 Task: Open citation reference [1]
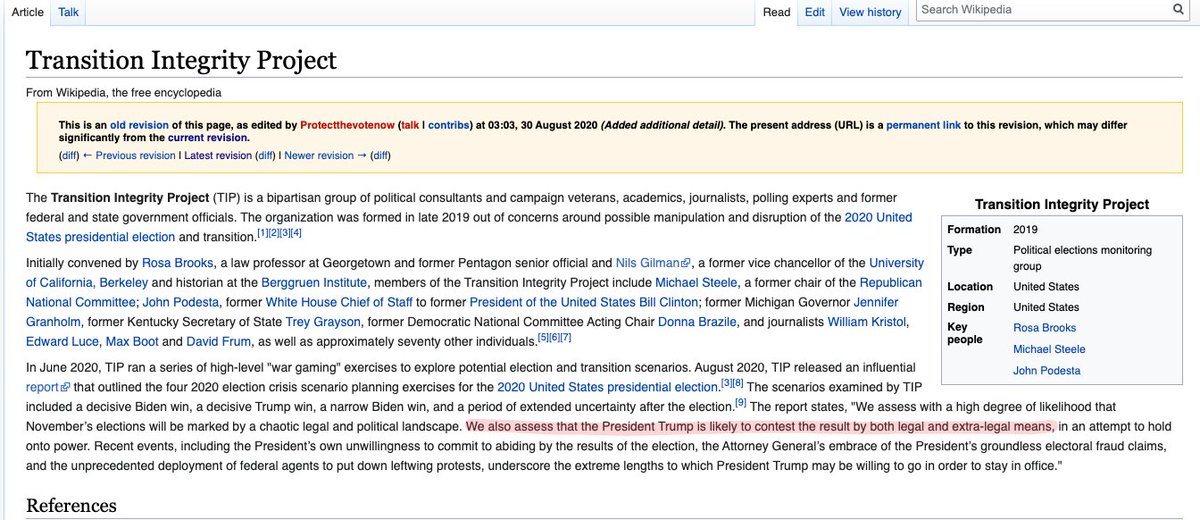[x=264, y=233]
